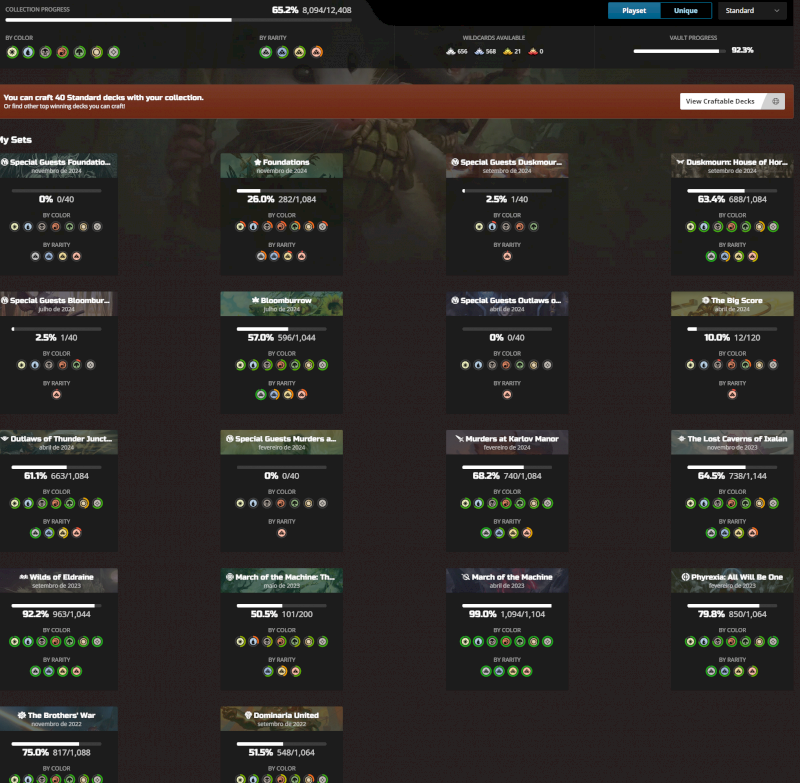Click Foundations white mana color icon
Viewport: 800px width, 783px height.
(240, 226)
